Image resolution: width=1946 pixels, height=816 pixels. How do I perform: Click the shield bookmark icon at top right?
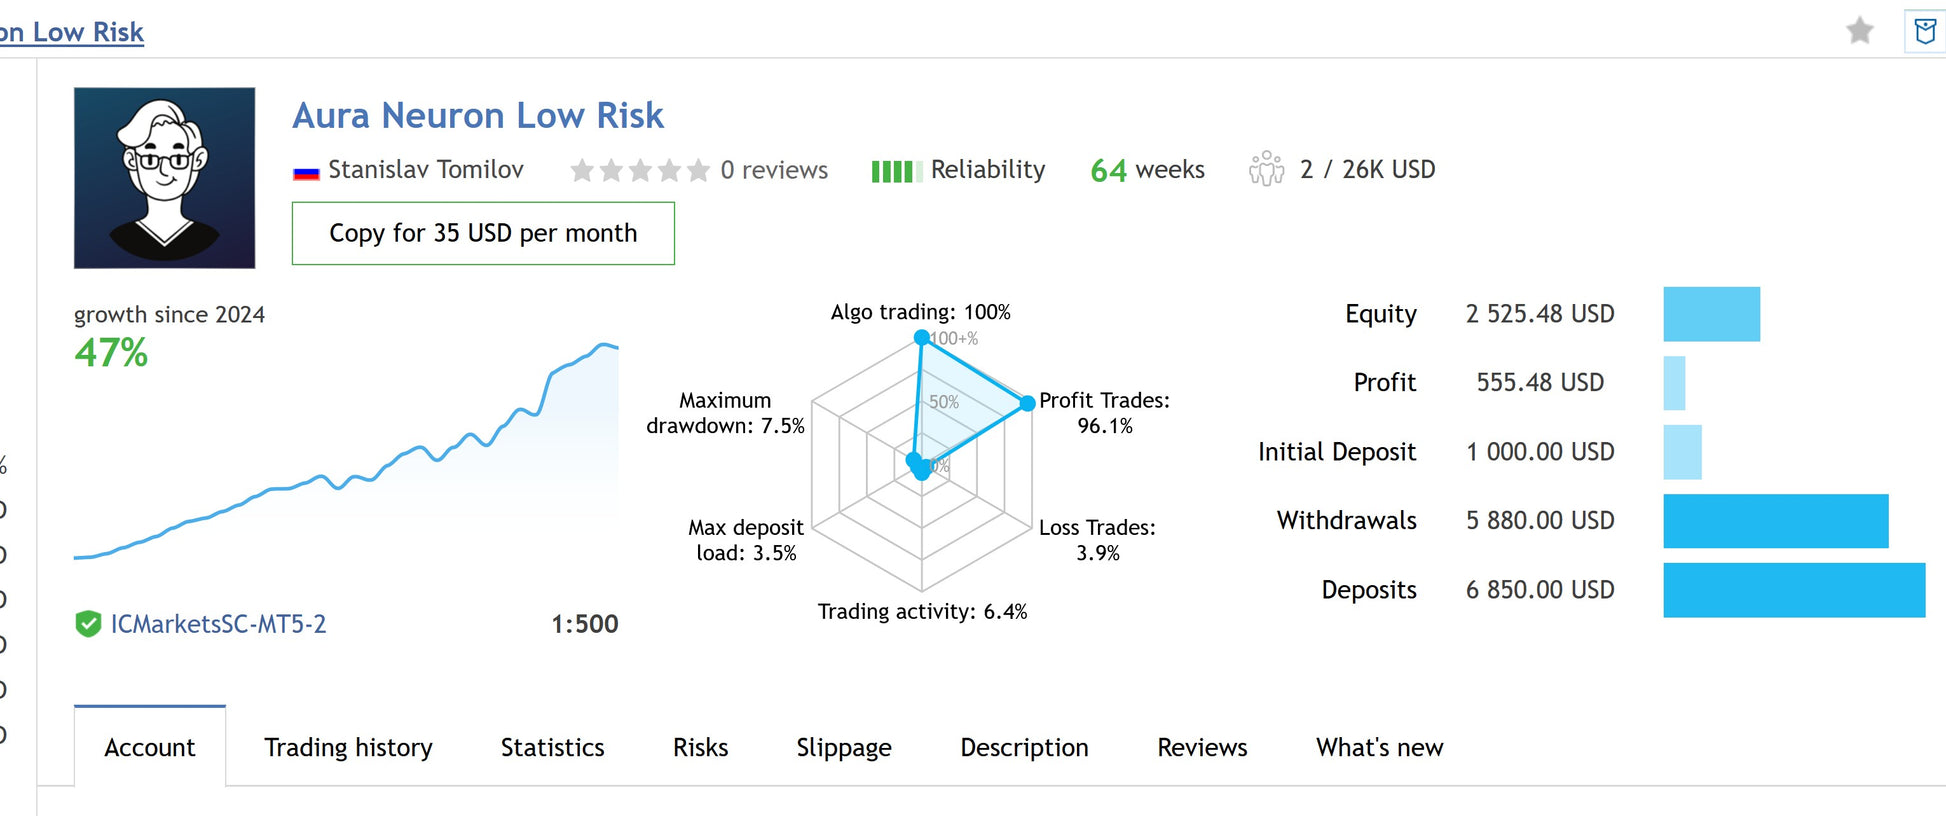tap(1925, 31)
